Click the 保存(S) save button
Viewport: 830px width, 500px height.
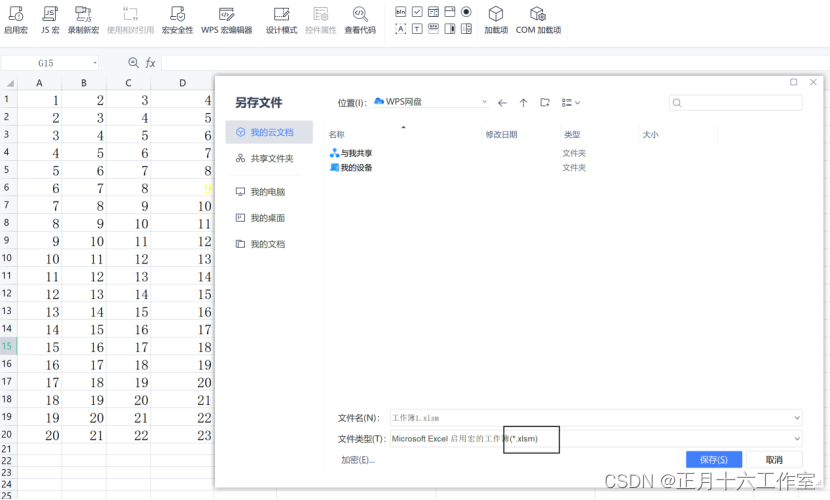tap(714, 459)
